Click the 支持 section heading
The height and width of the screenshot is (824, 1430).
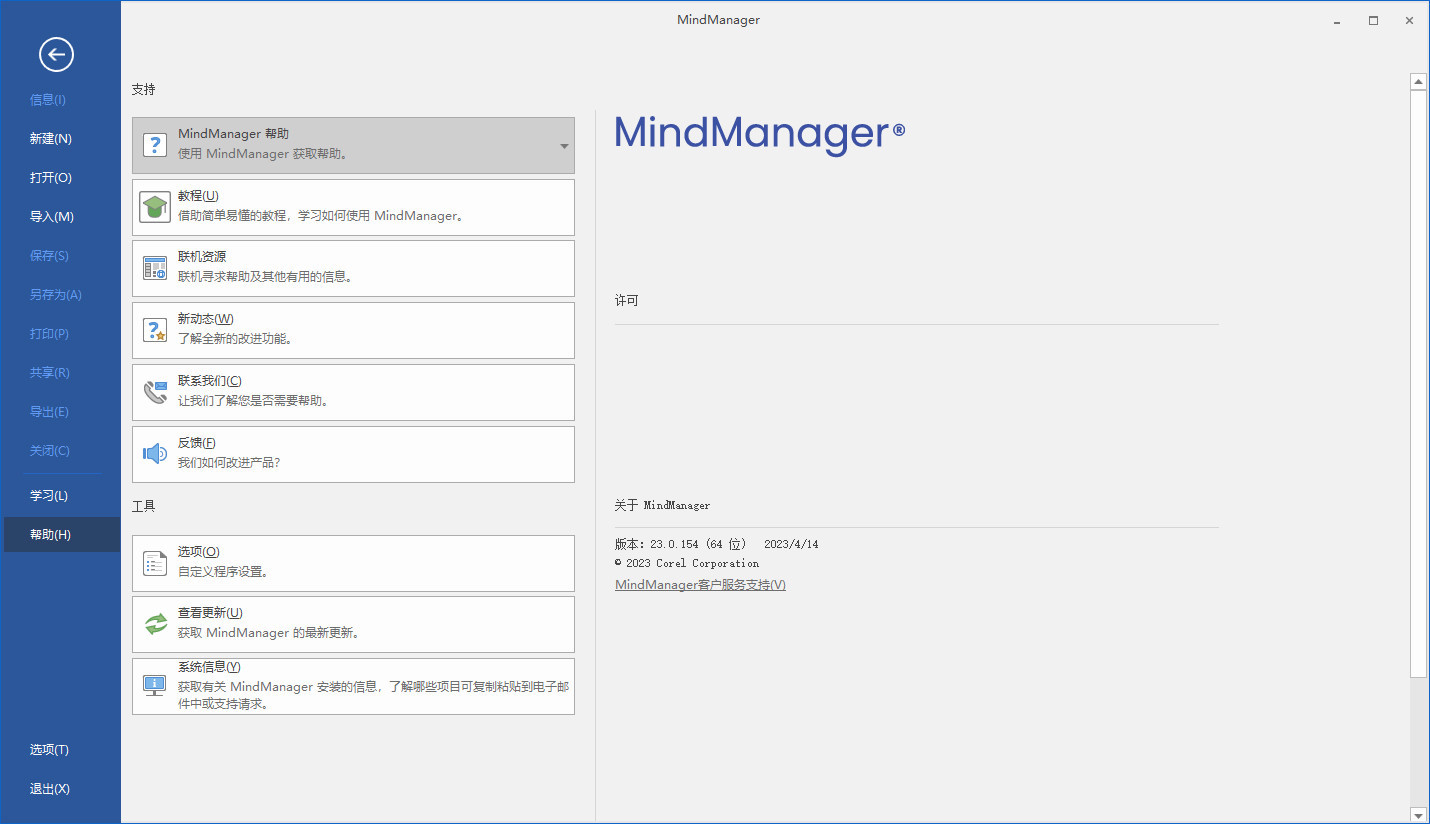click(144, 89)
